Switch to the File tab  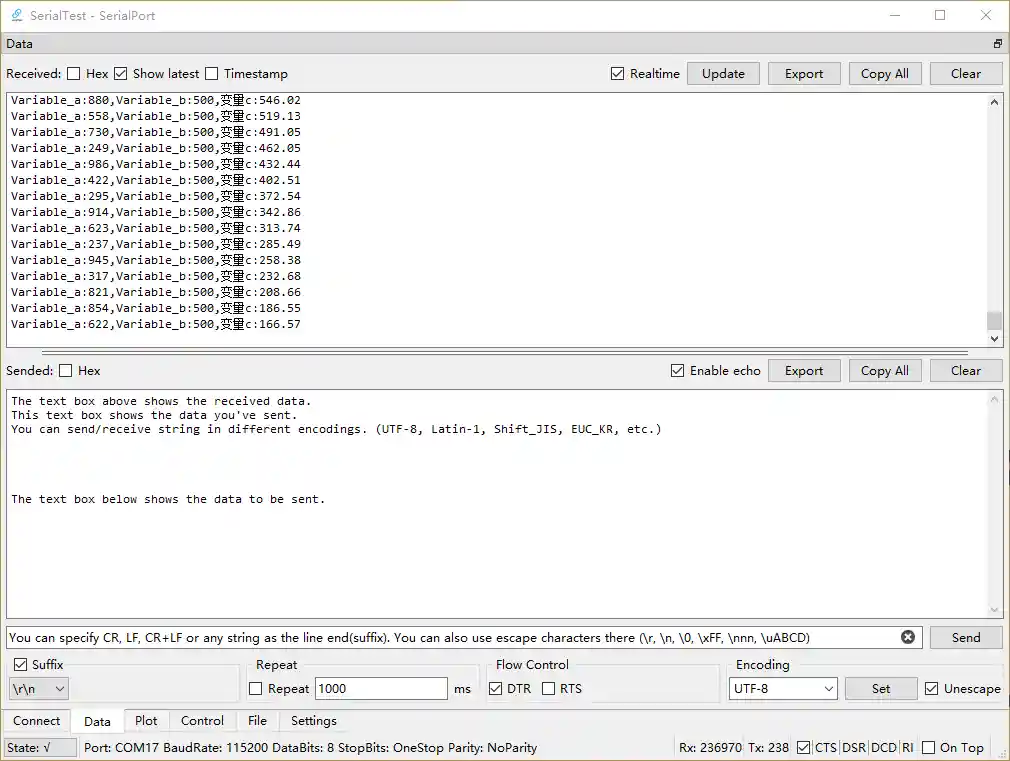257,720
